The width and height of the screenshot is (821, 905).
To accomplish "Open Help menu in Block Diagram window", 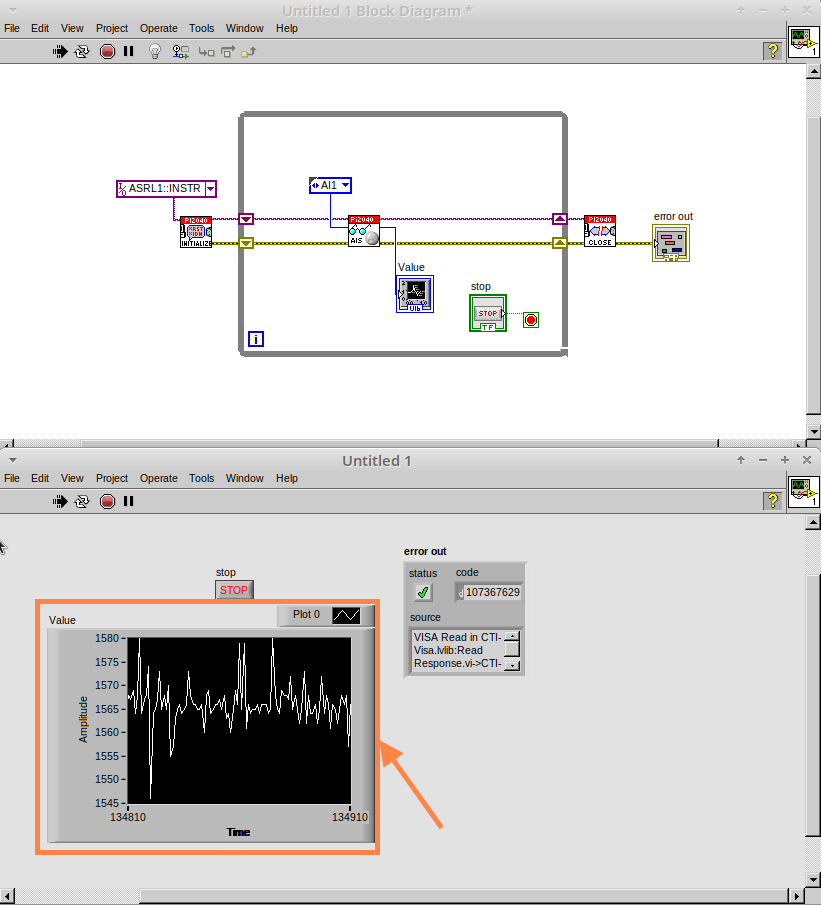I will (x=287, y=28).
